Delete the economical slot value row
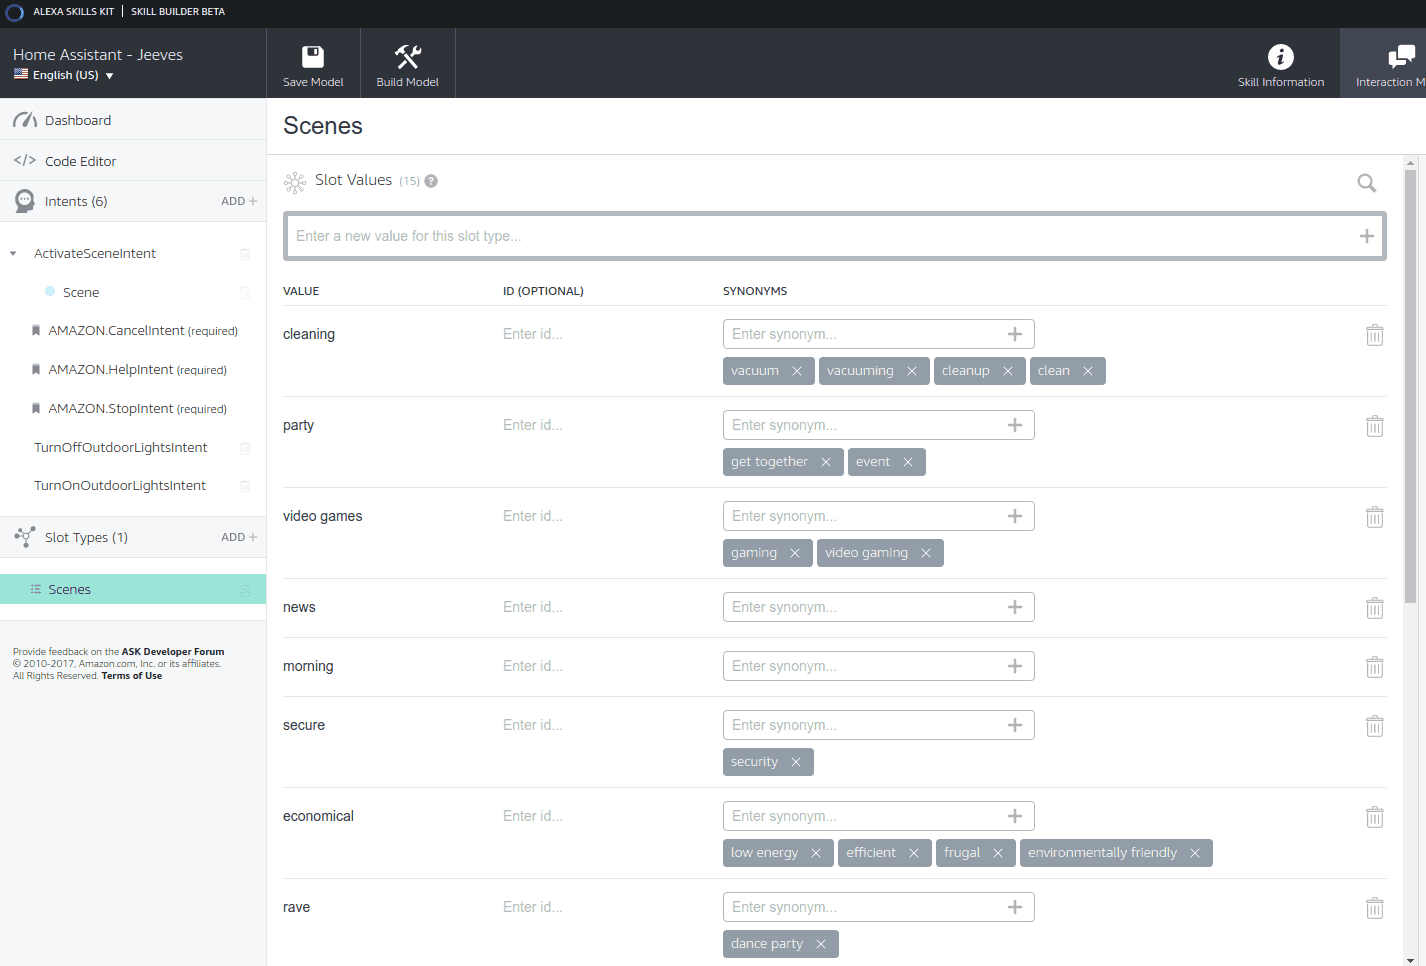Screen dimensions: 1426x966 tap(1374, 817)
